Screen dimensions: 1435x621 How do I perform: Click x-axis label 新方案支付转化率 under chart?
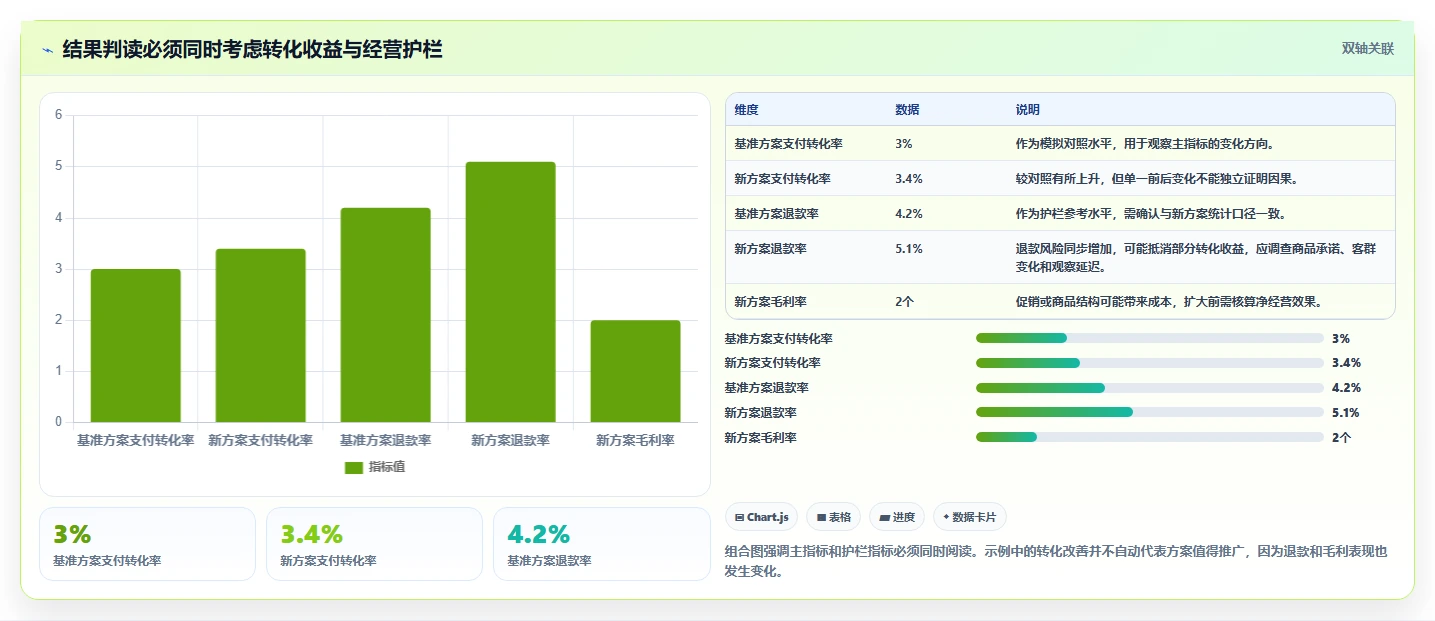tap(261, 440)
